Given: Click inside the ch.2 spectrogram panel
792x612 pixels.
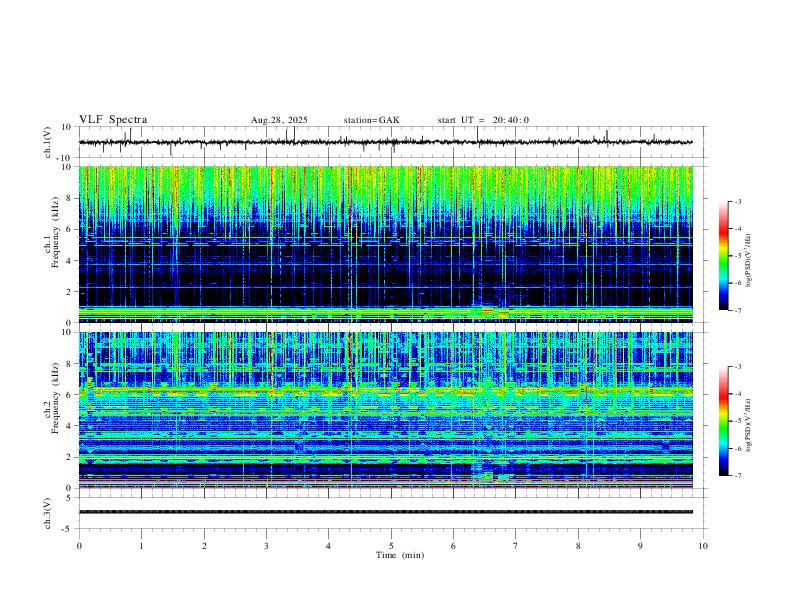Looking at the screenshot, I should [386, 410].
